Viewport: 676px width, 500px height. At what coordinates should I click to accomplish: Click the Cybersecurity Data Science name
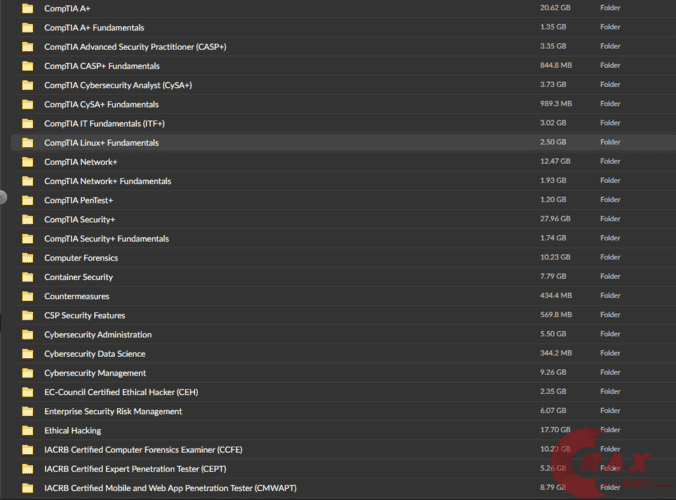(95, 353)
